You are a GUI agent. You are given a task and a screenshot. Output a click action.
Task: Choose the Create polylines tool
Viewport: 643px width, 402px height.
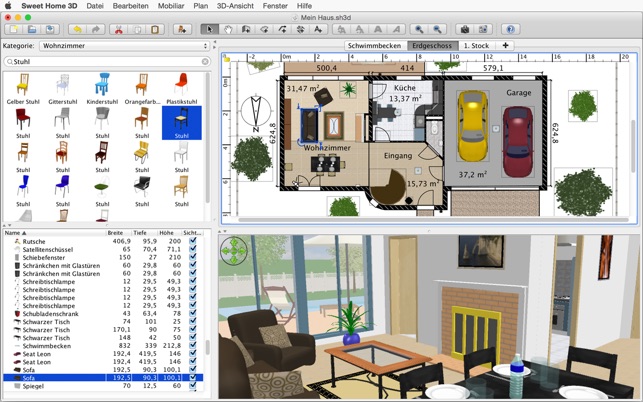pyautogui.click(x=282, y=30)
